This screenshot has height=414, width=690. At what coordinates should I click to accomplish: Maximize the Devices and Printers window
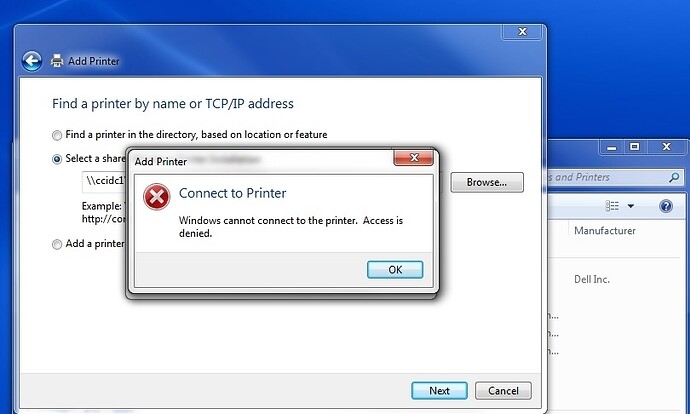pyautogui.click(x=634, y=147)
